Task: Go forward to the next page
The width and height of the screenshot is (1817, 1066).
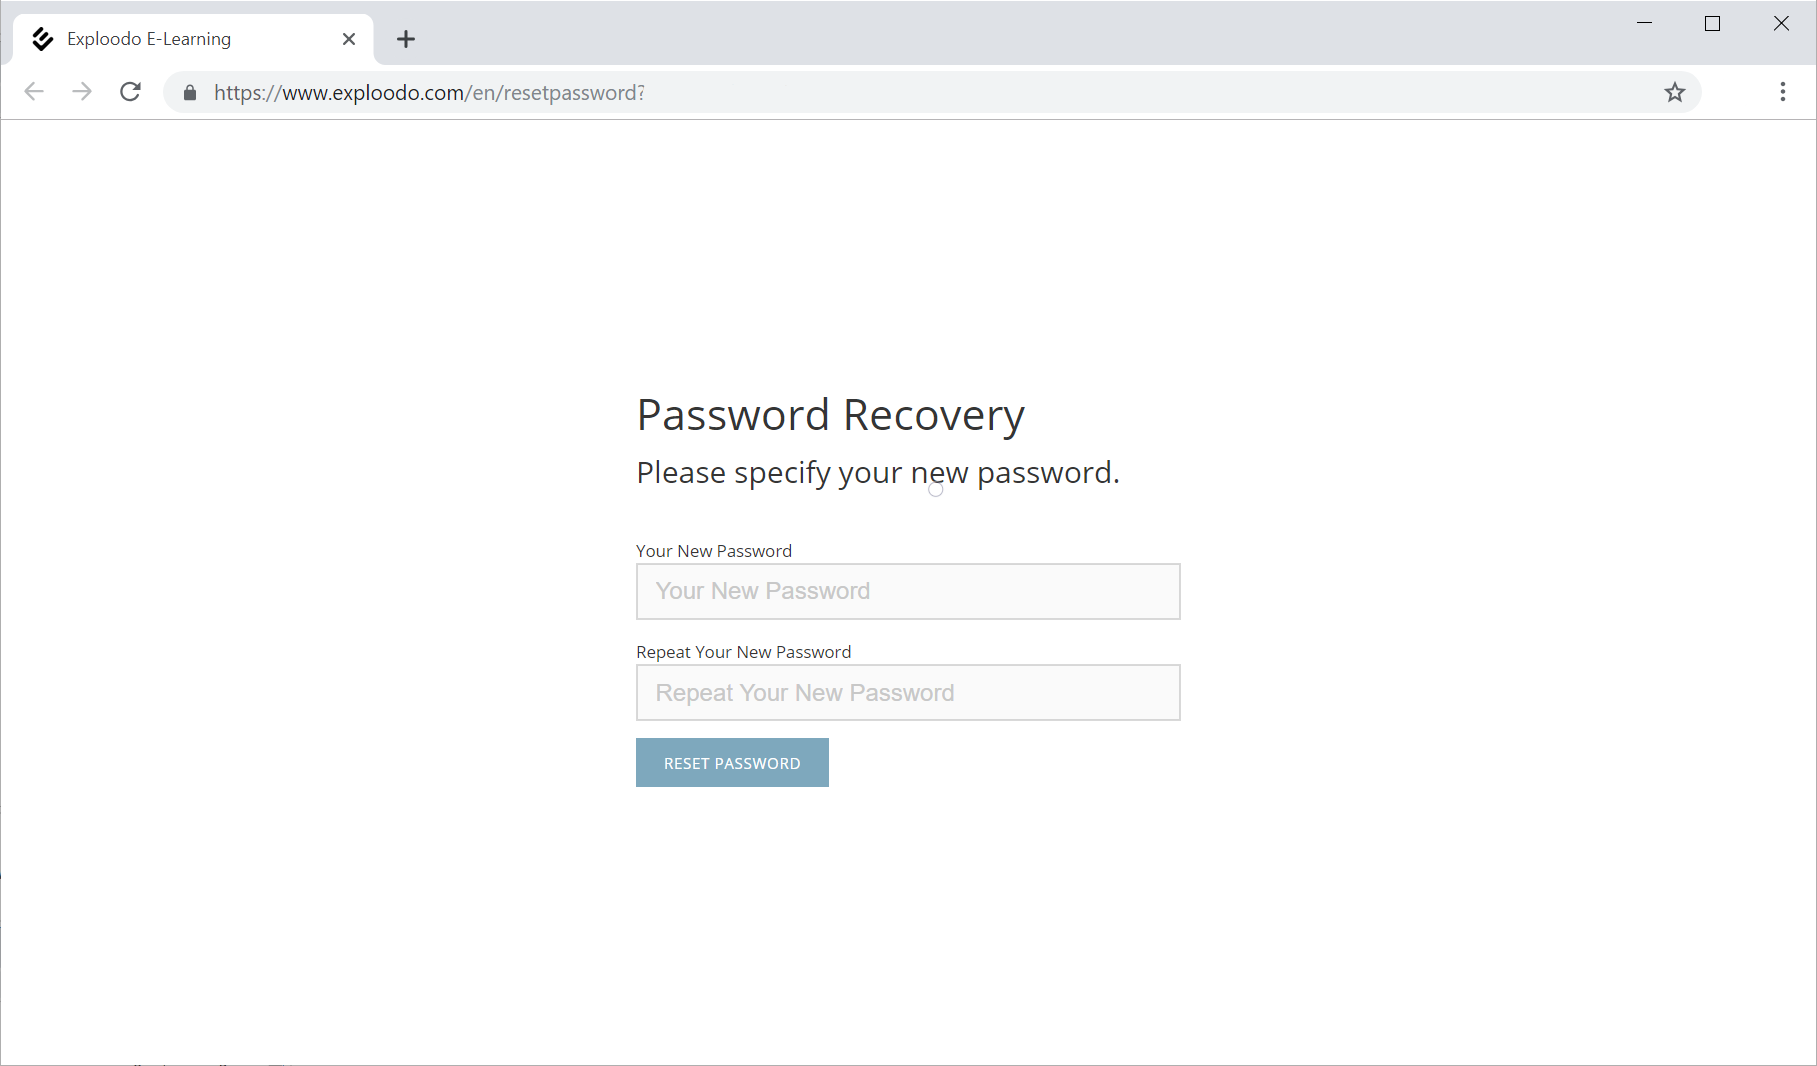Action: tap(82, 92)
